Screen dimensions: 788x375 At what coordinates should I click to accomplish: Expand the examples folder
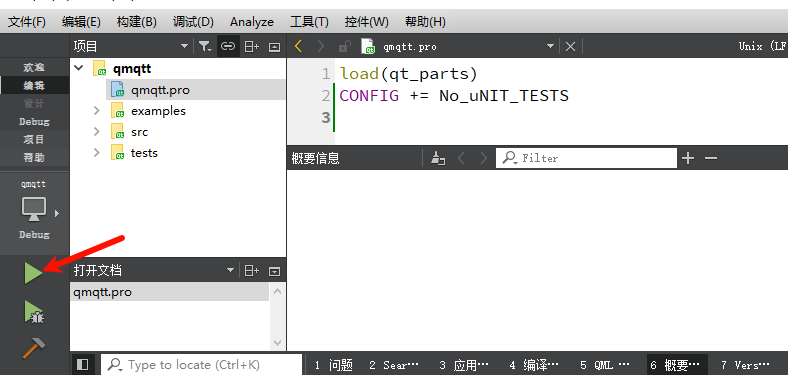coord(96,111)
